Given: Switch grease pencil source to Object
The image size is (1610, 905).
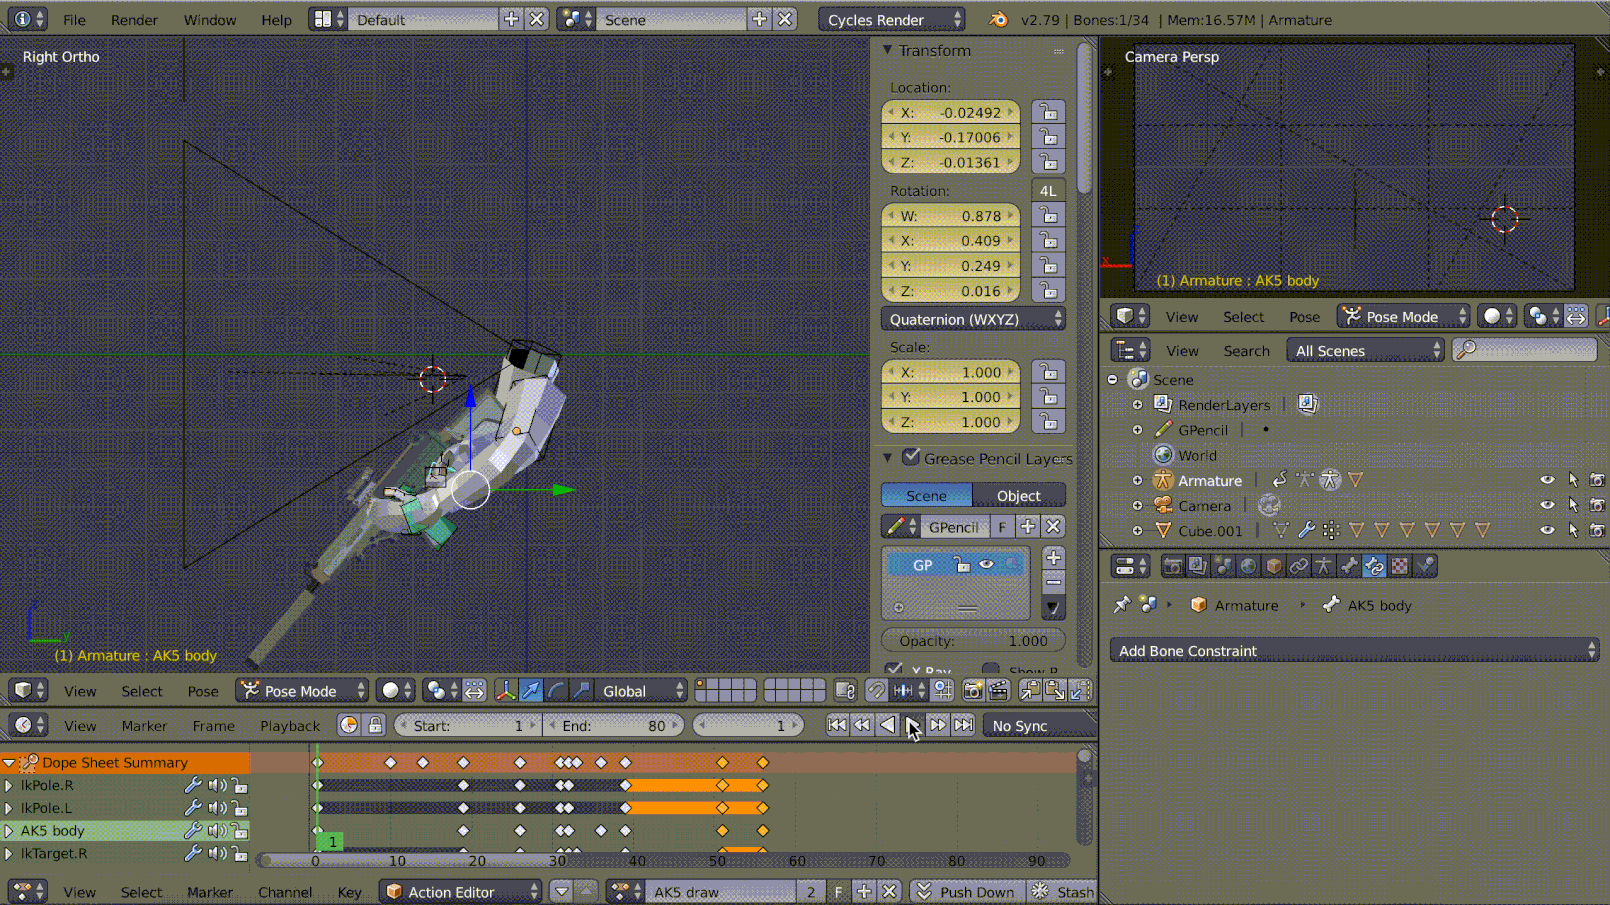Looking at the screenshot, I should point(1018,496).
